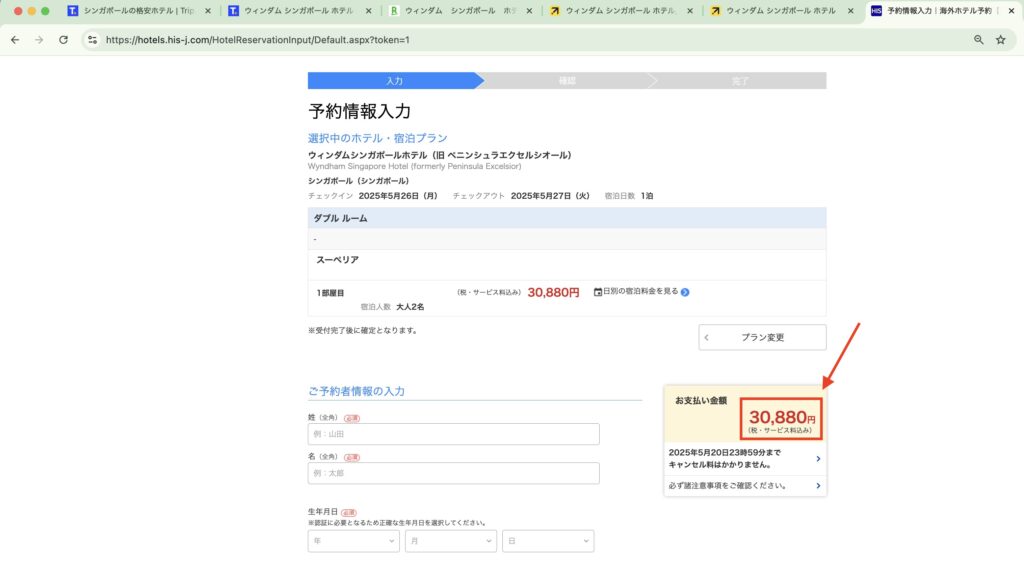1024x563 pixels.
Task: Click the 完了 progress step
Action: [740, 81]
